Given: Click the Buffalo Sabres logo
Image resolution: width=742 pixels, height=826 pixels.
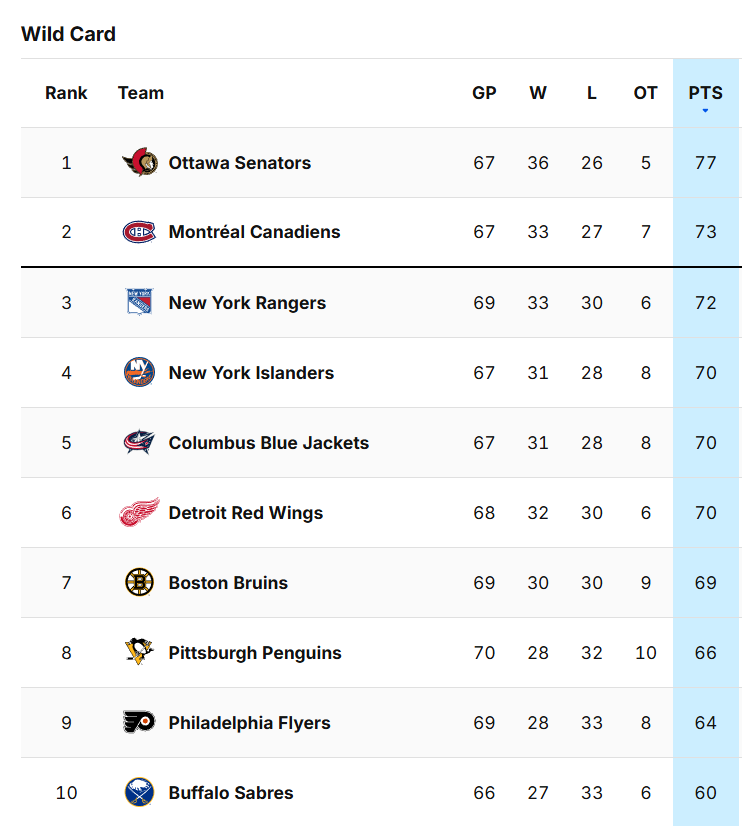Looking at the screenshot, I should [x=140, y=792].
